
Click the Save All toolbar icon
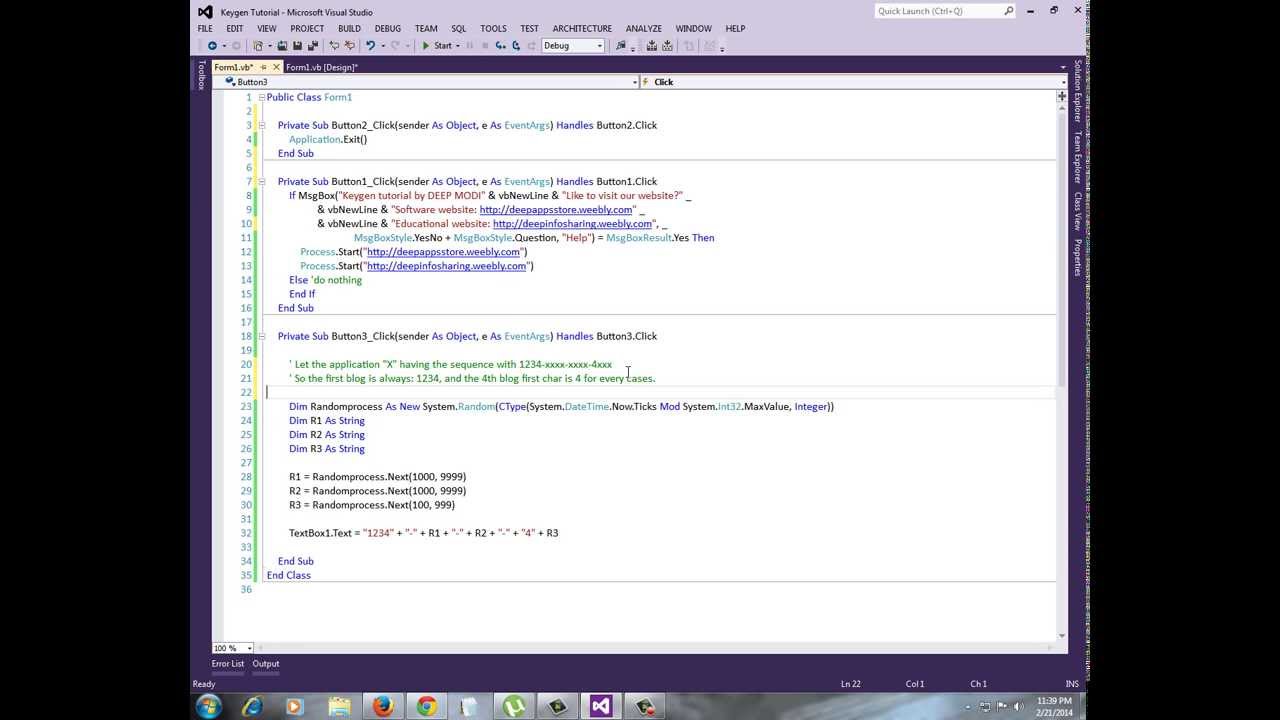tap(314, 45)
